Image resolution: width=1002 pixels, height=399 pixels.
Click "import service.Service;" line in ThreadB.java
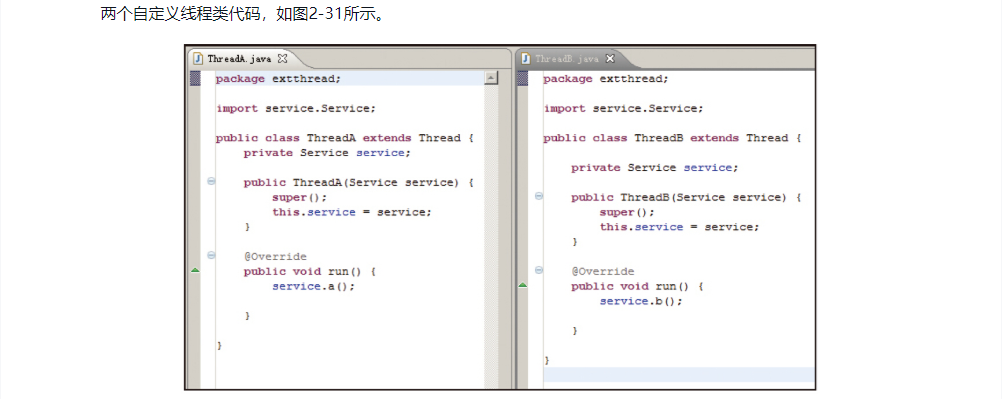click(624, 108)
